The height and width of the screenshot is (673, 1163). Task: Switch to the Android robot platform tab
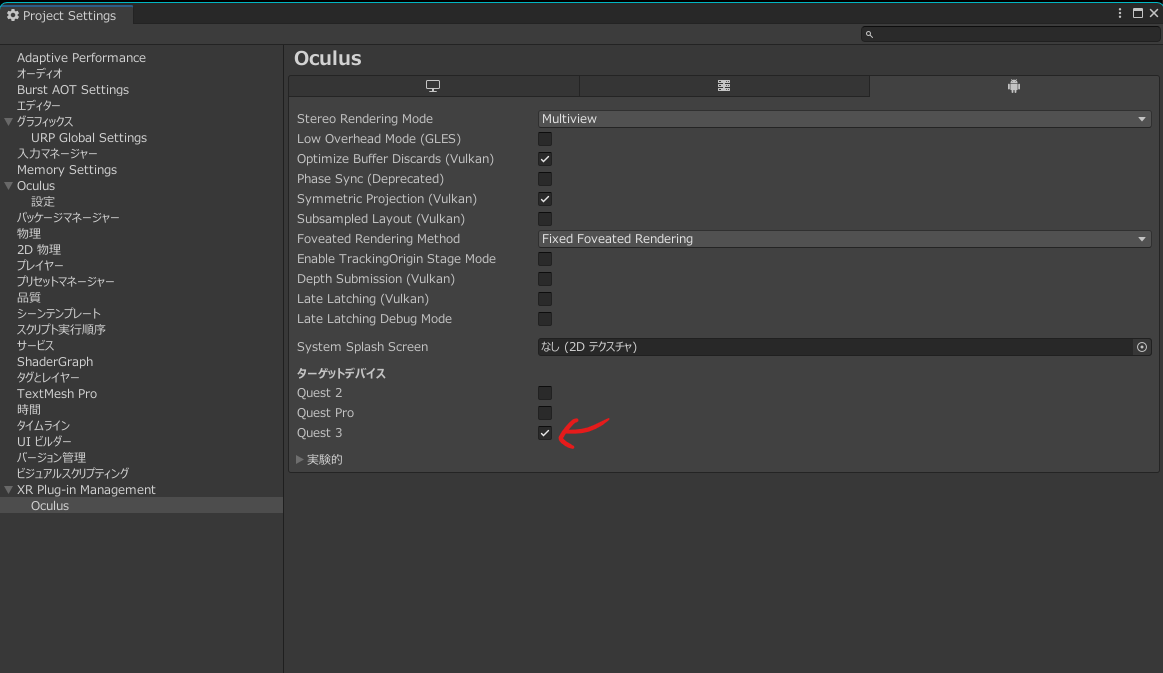1013,86
